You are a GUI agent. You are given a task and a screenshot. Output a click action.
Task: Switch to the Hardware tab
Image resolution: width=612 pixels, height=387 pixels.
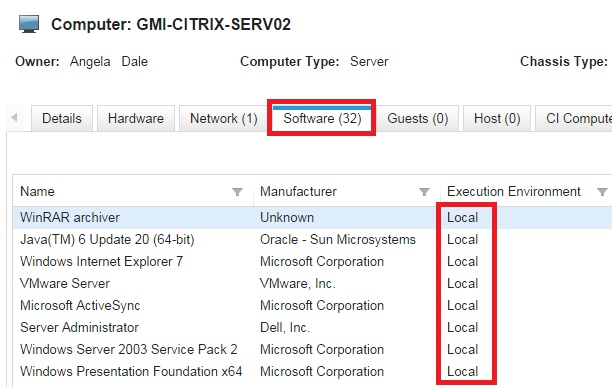coord(136,118)
